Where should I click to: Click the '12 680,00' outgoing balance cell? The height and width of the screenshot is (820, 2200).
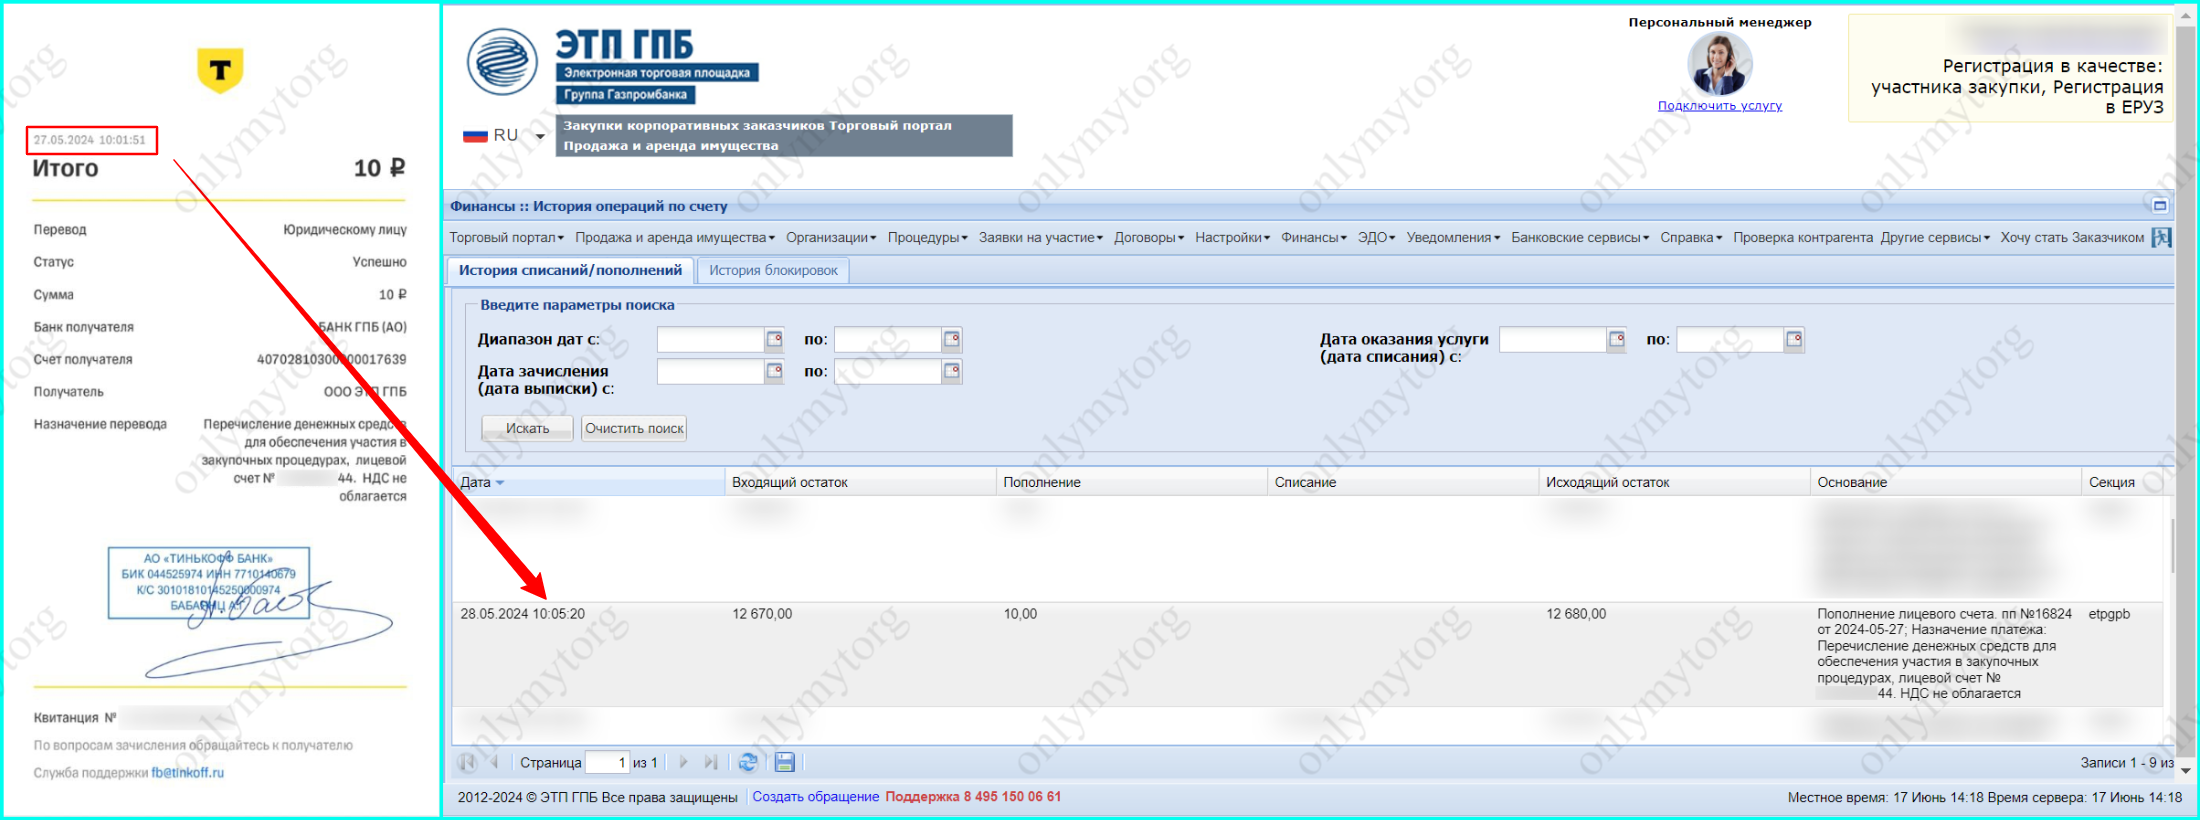click(1576, 614)
